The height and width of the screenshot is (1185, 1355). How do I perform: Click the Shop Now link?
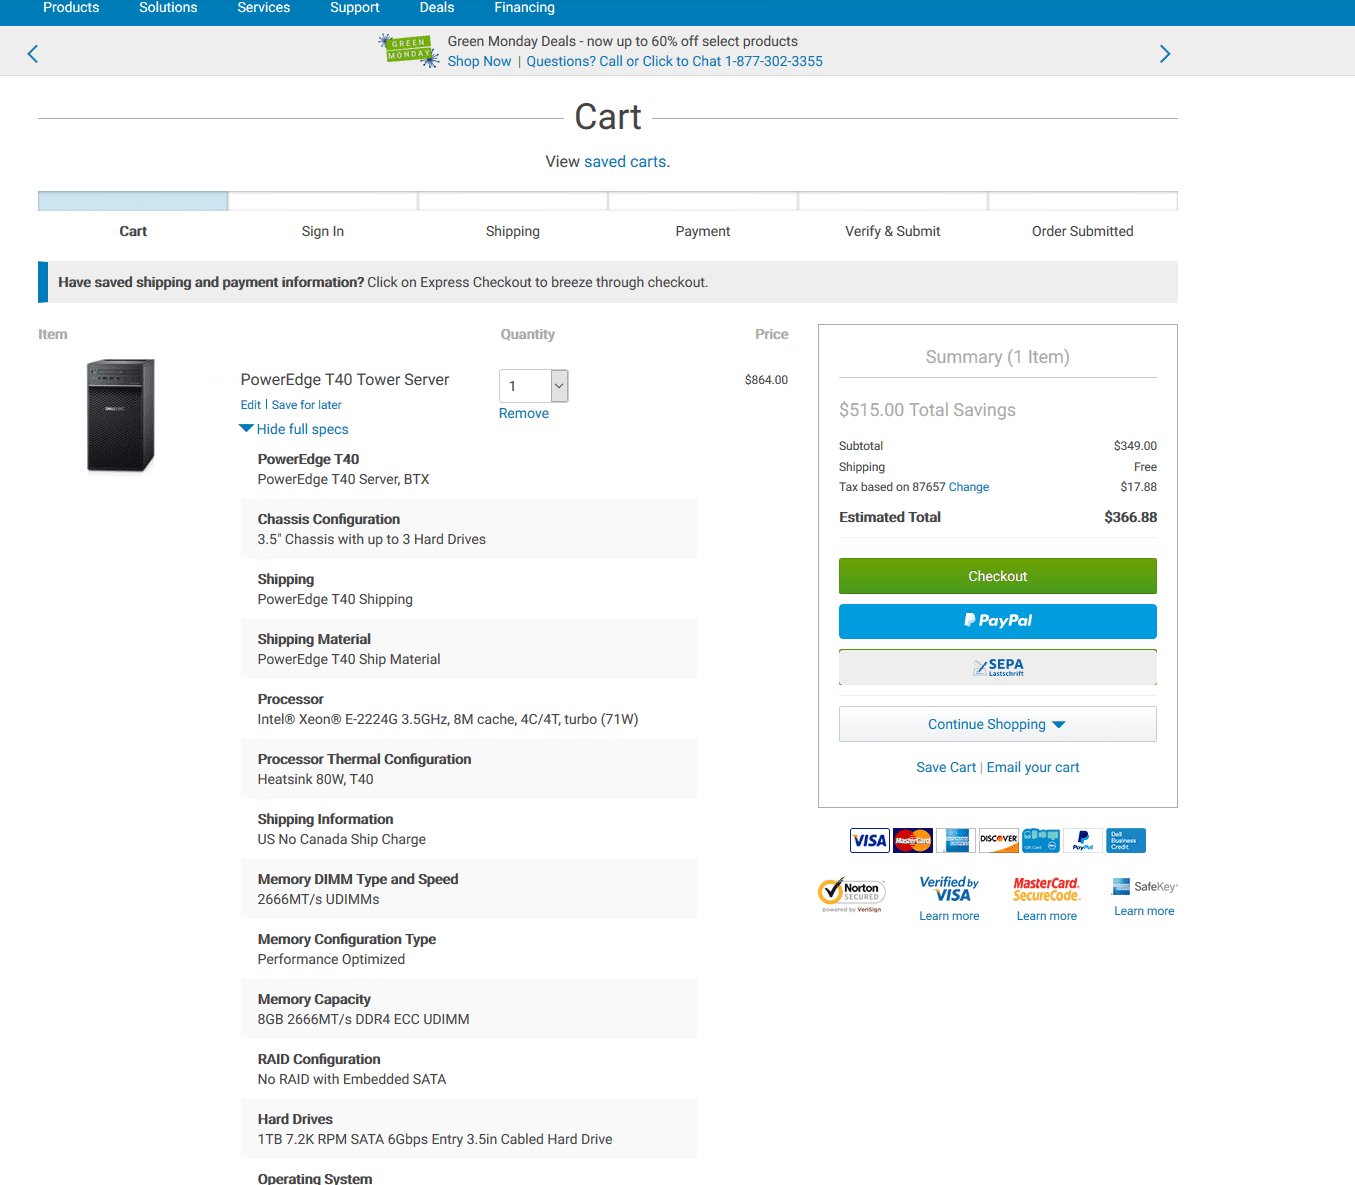click(479, 61)
